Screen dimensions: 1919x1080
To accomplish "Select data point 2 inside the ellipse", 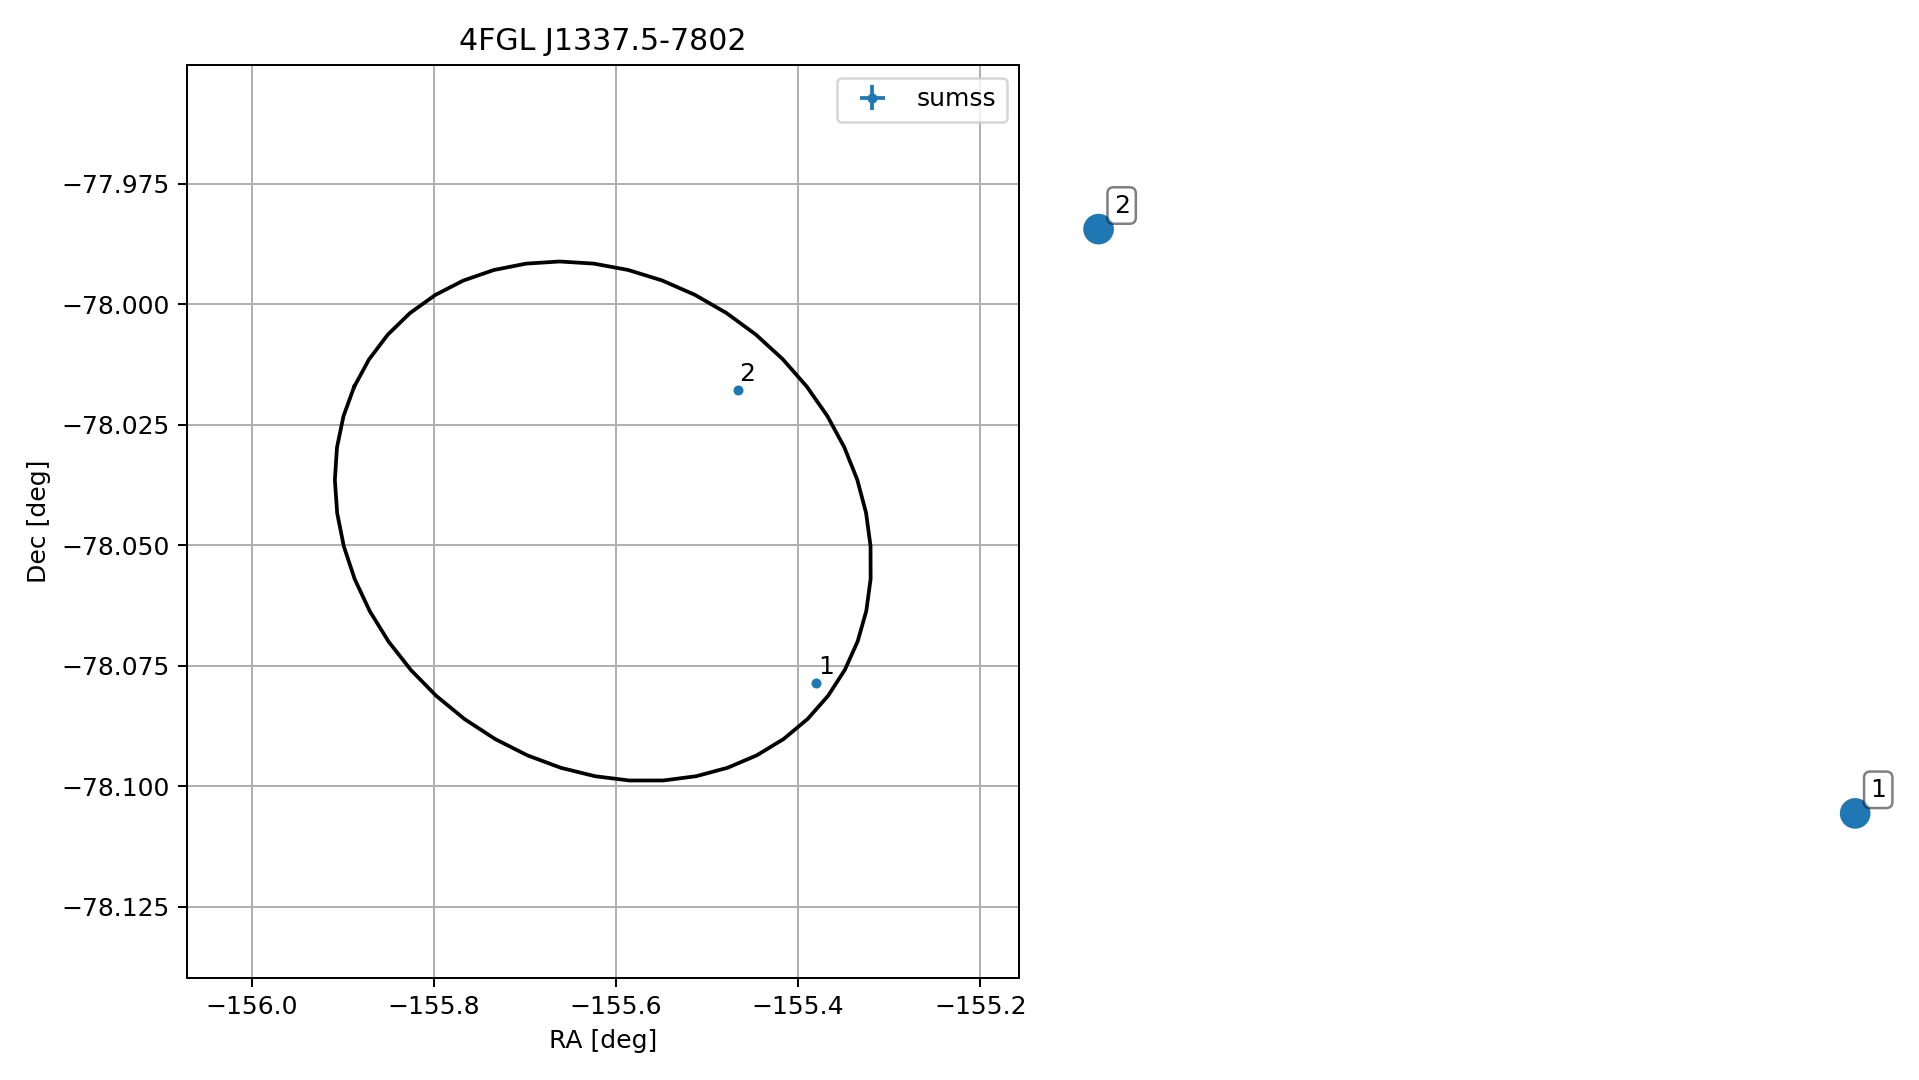I will point(738,390).
